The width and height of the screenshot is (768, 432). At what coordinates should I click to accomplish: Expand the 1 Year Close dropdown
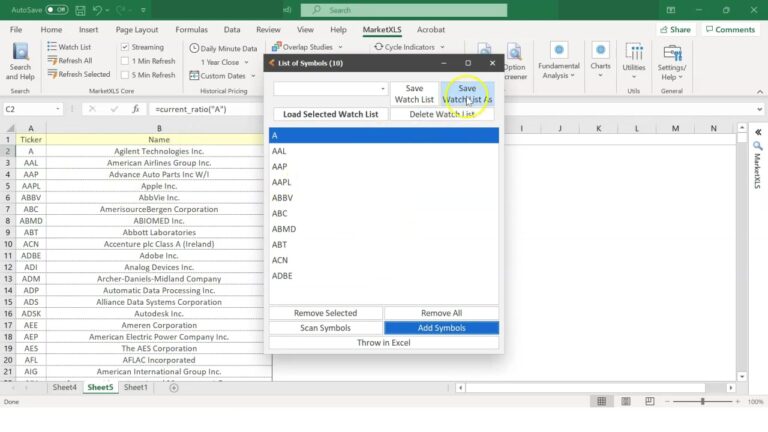coord(246,62)
